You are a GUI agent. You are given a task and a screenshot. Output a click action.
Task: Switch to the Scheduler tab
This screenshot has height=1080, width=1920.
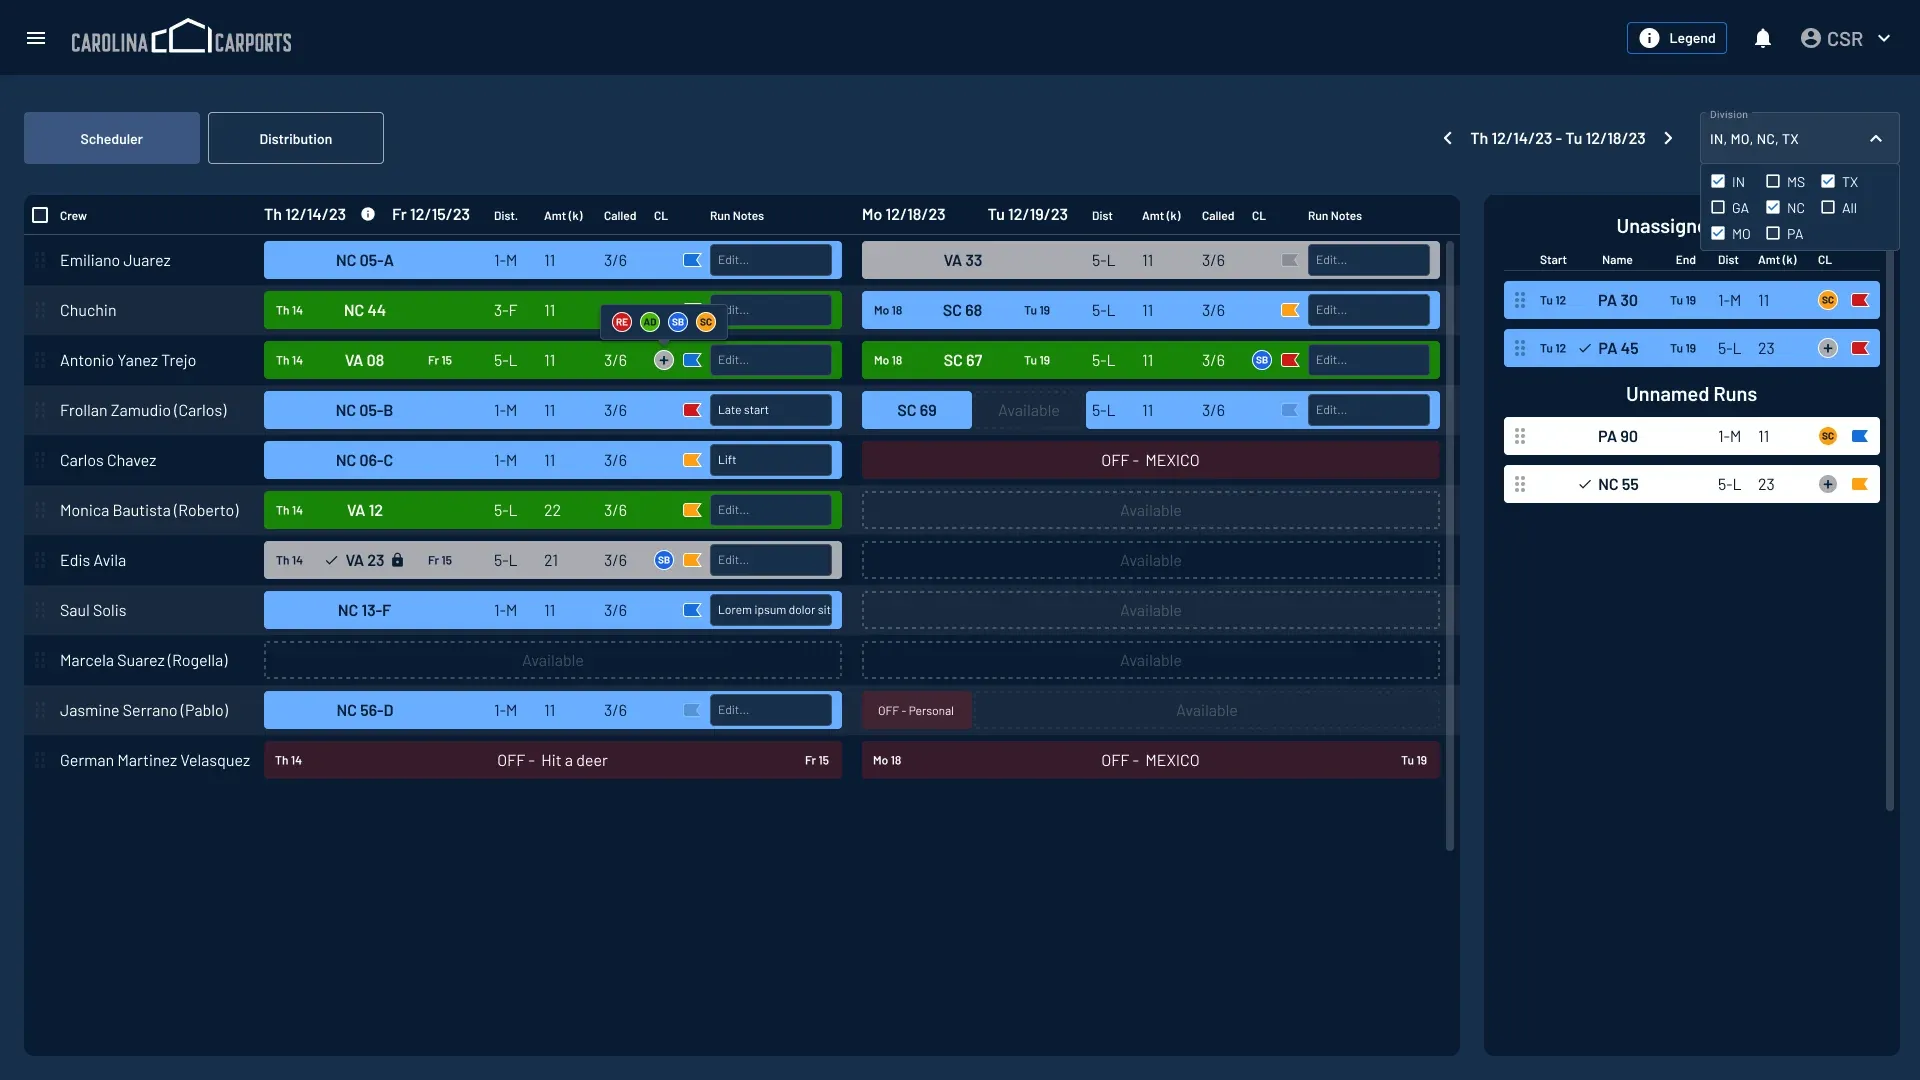point(112,138)
